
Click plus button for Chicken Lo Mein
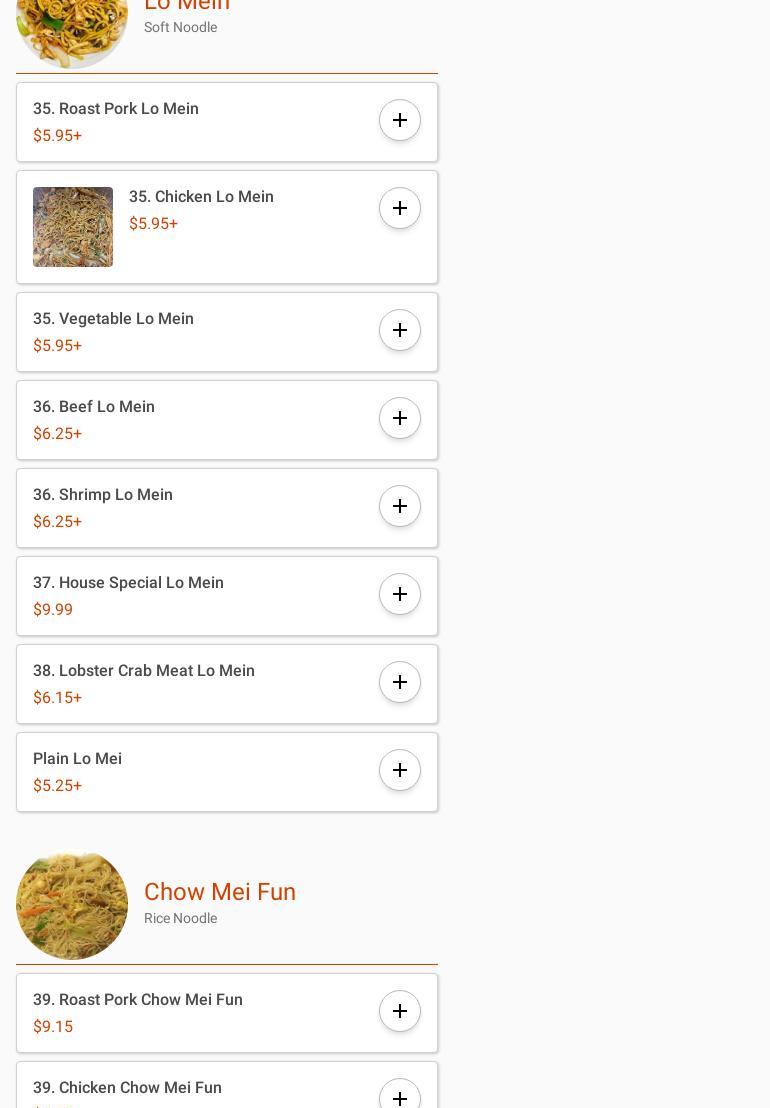pyautogui.click(x=400, y=208)
